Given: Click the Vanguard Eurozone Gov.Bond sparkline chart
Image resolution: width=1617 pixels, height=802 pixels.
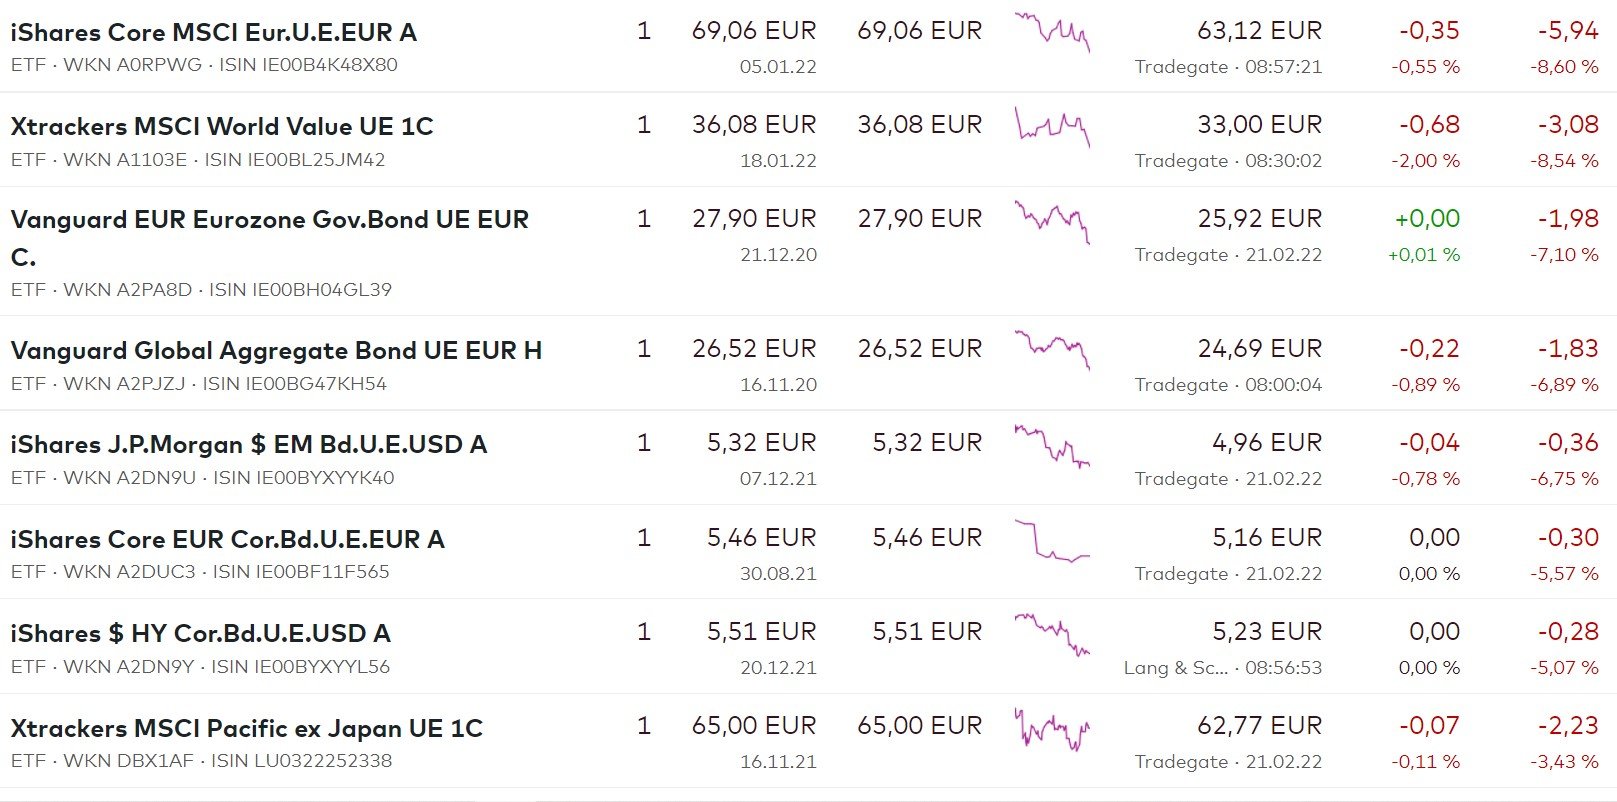Looking at the screenshot, I should tap(1052, 221).
